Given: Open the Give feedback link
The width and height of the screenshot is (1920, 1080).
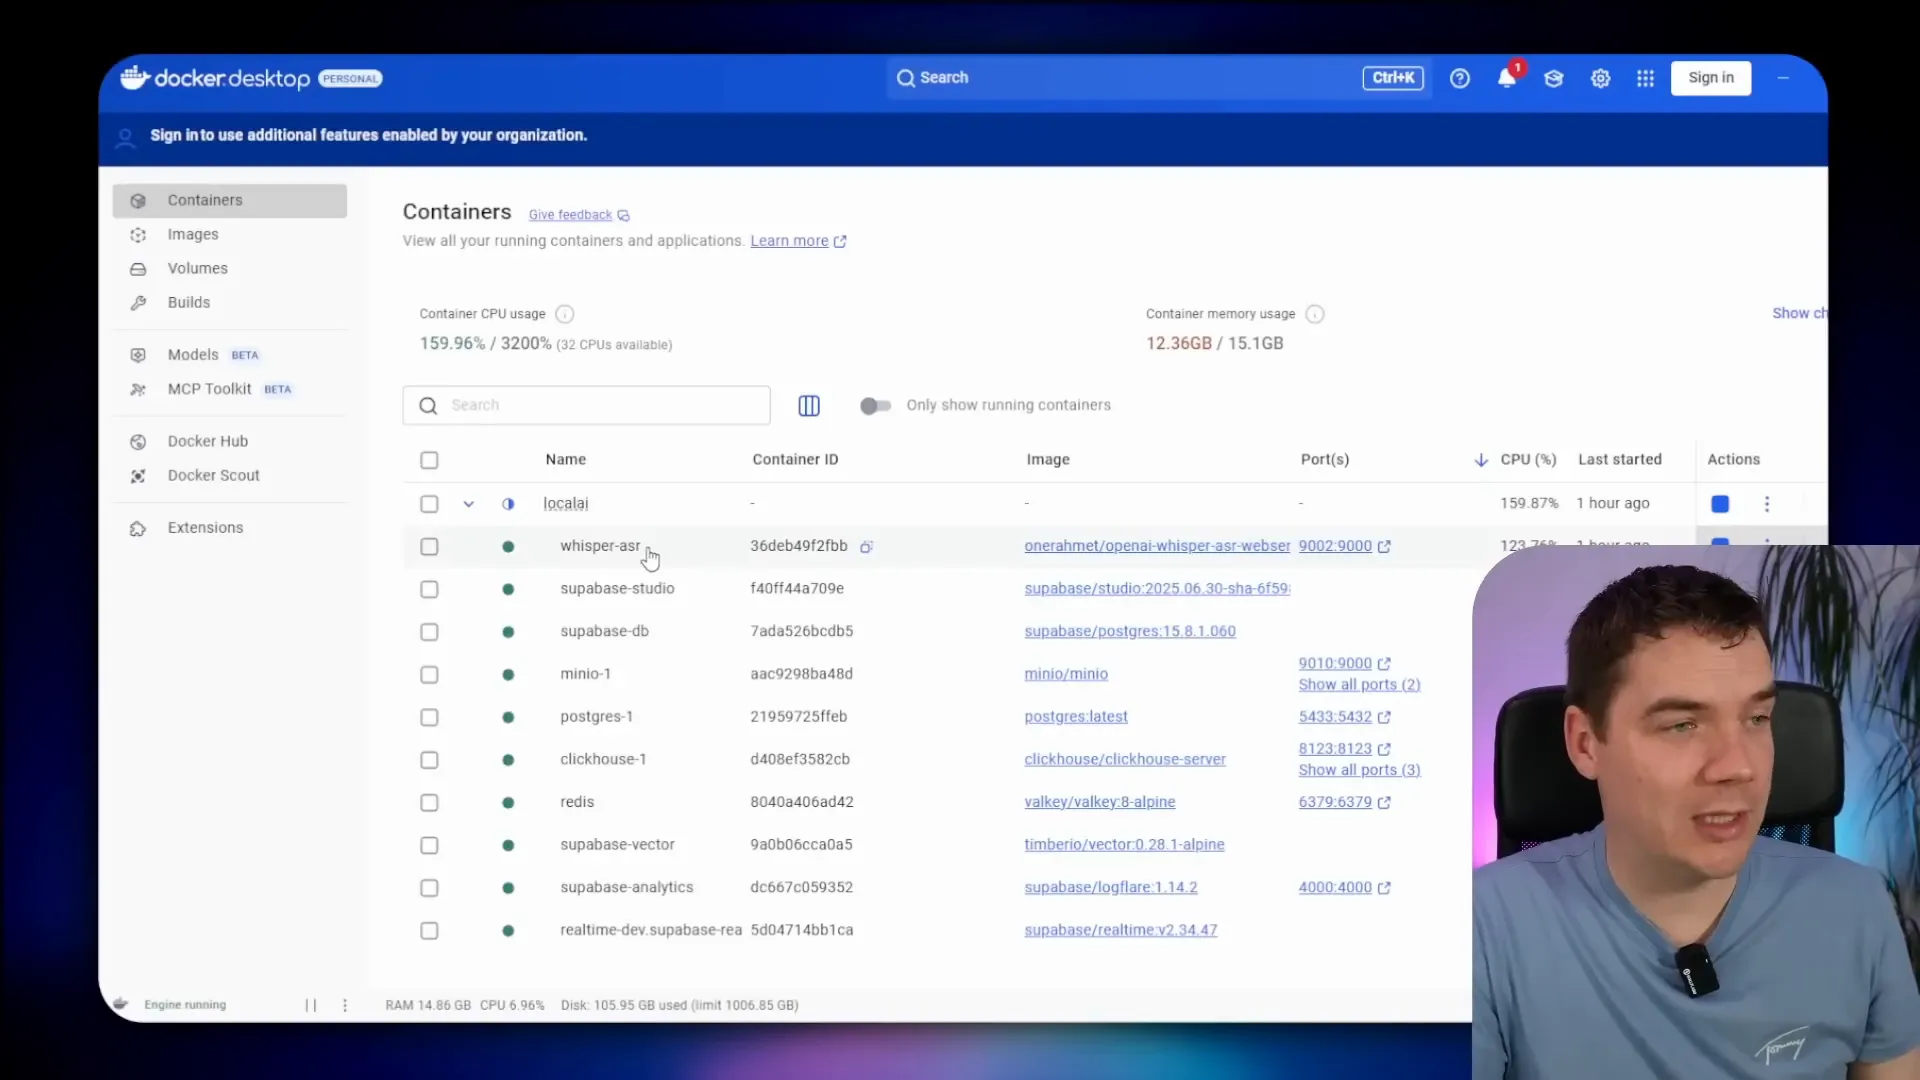Looking at the screenshot, I should pos(570,215).
